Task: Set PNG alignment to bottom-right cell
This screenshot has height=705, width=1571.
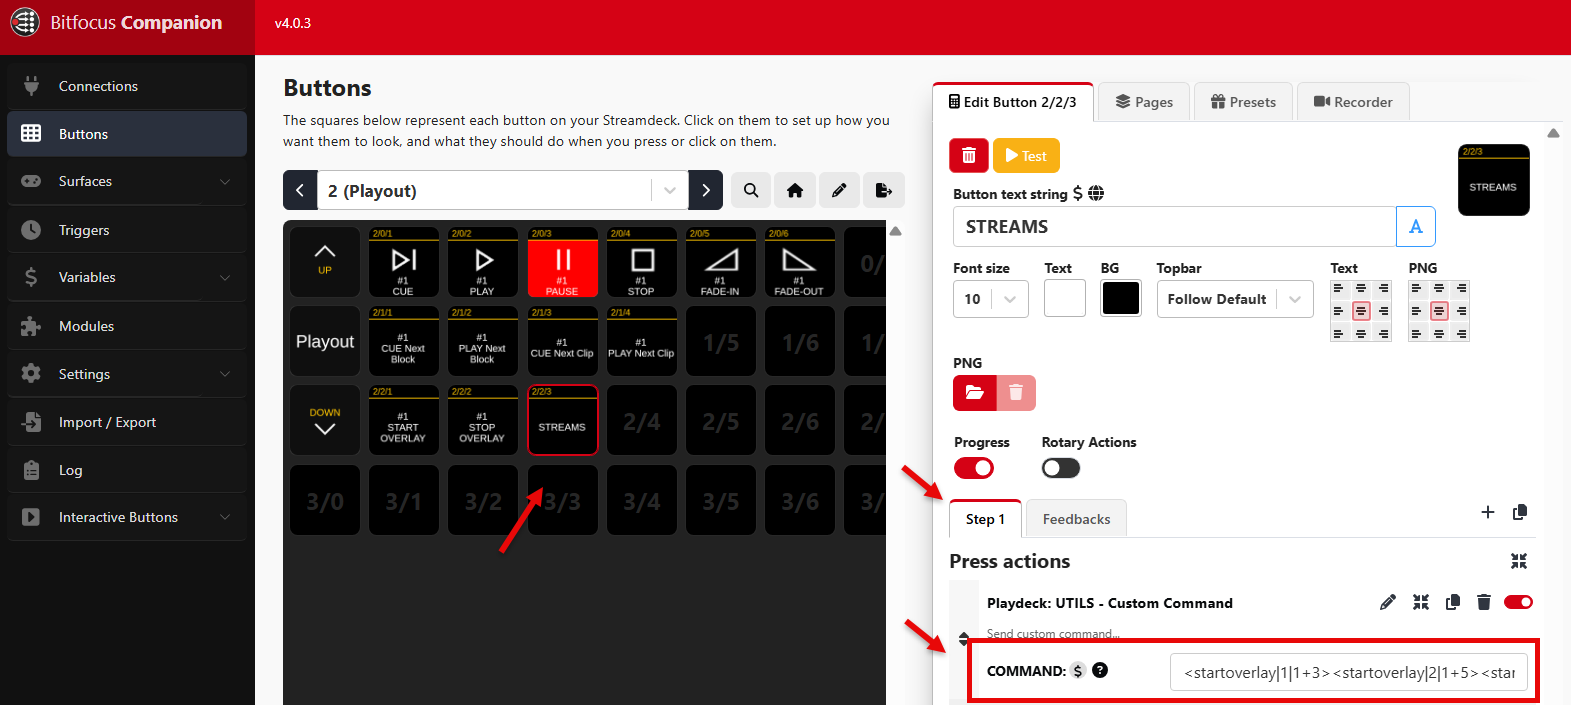Action: point(1462,334)
